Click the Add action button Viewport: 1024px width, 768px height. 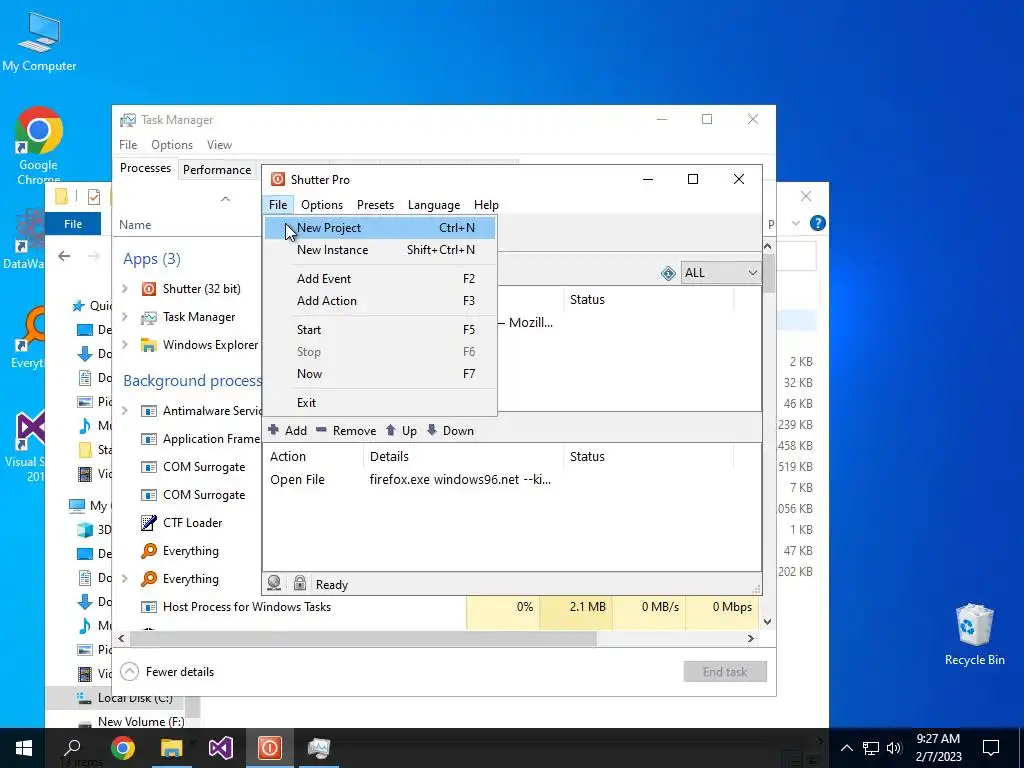click(x=287, y=431)
